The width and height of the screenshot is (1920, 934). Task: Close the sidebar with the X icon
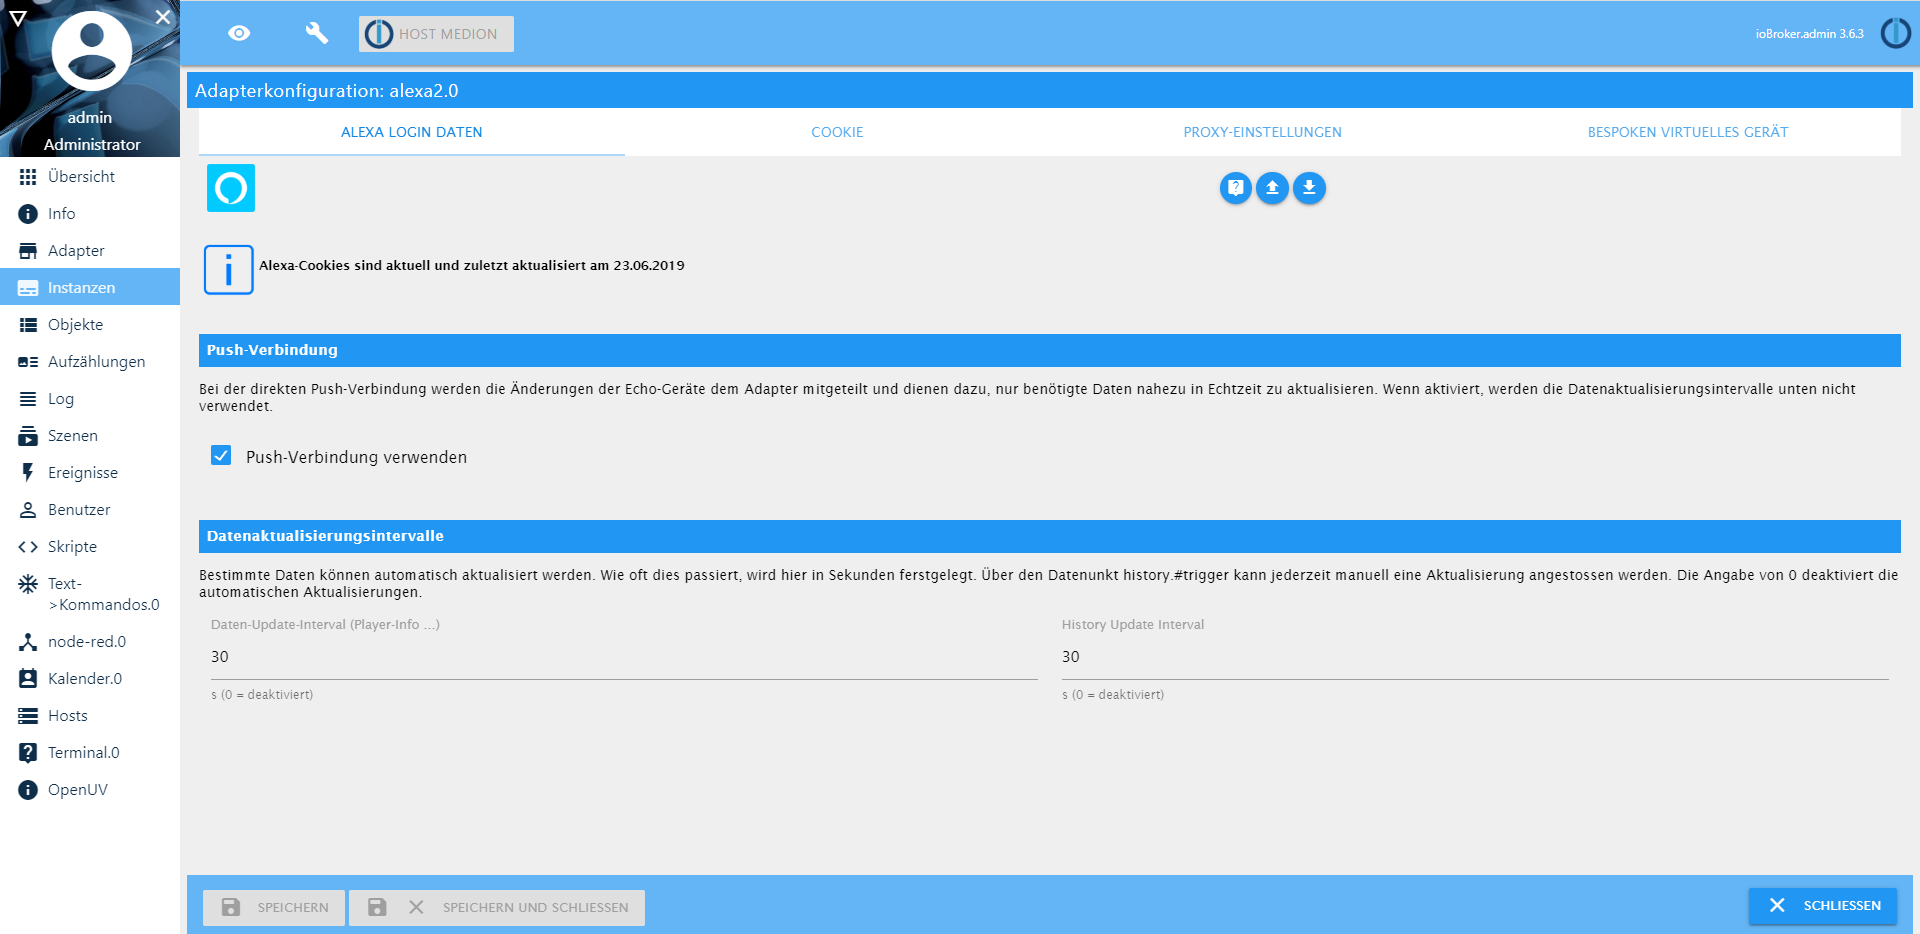click(x=163, y=16)
